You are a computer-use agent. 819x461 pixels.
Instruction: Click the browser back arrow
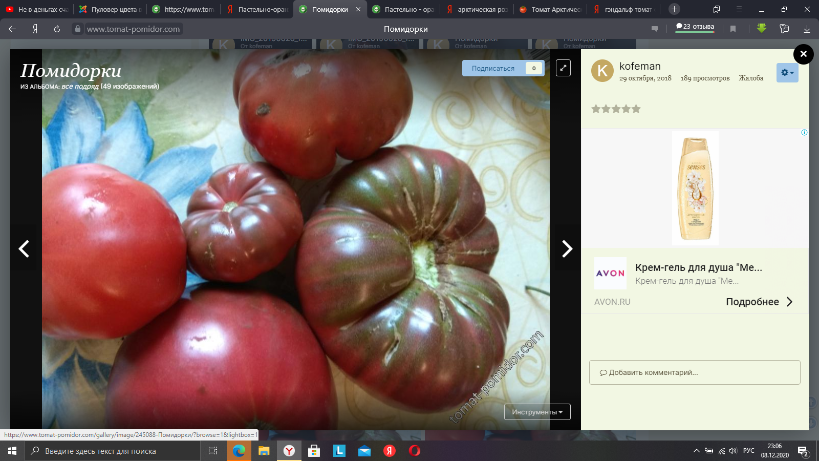coord(11,29)
